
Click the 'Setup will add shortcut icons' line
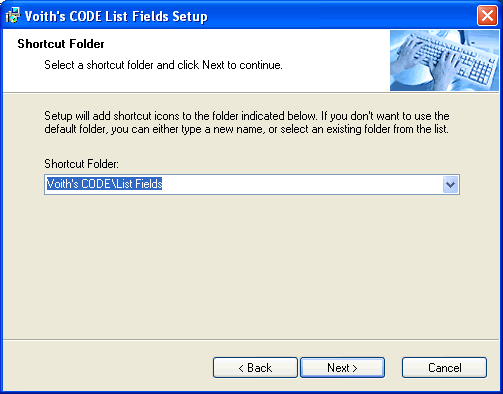(247, 116)
